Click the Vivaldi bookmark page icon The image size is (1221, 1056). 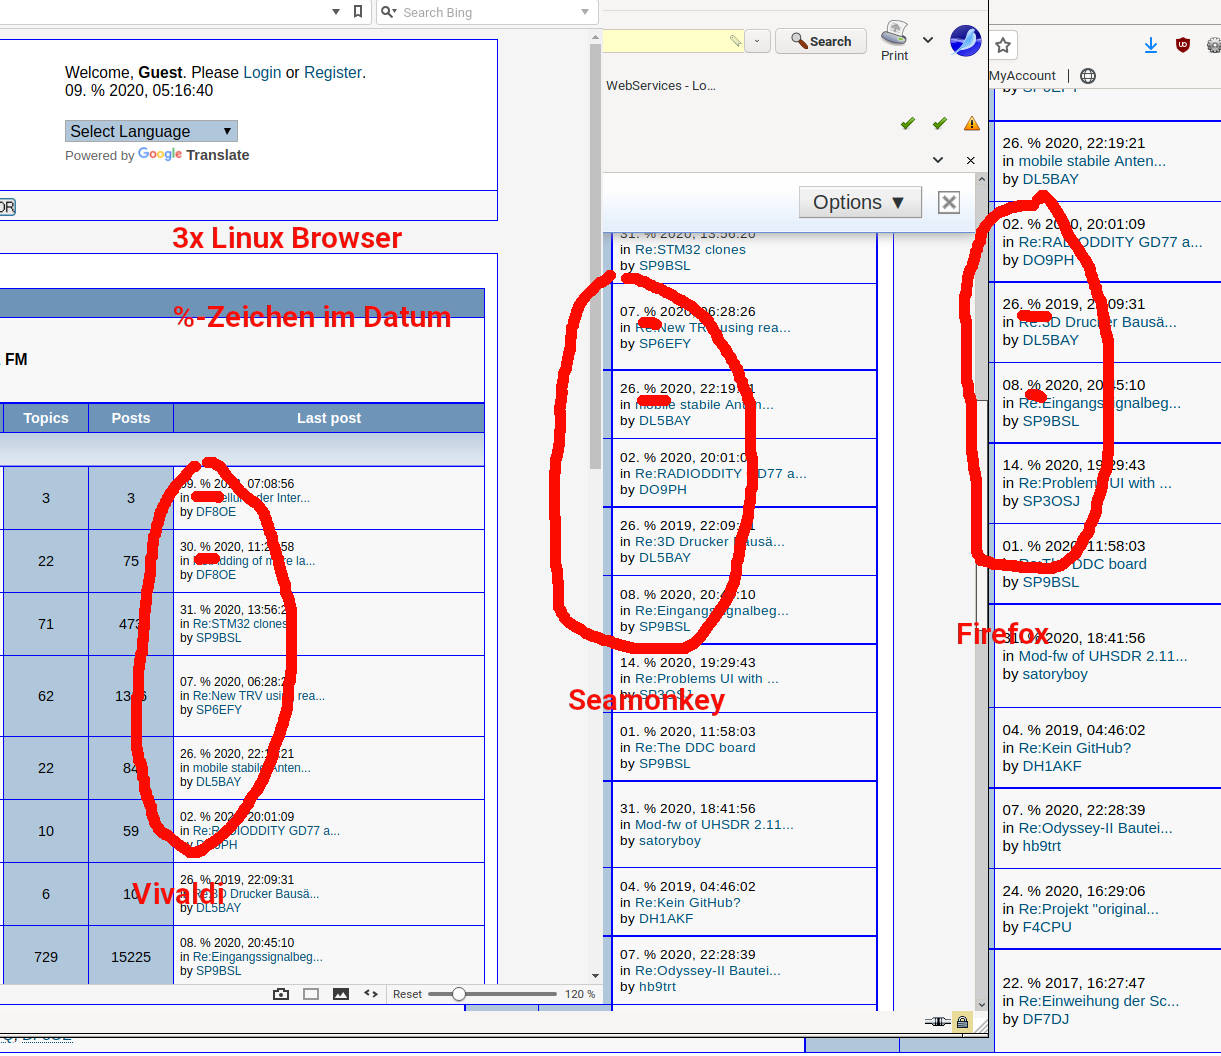(358, 12)
